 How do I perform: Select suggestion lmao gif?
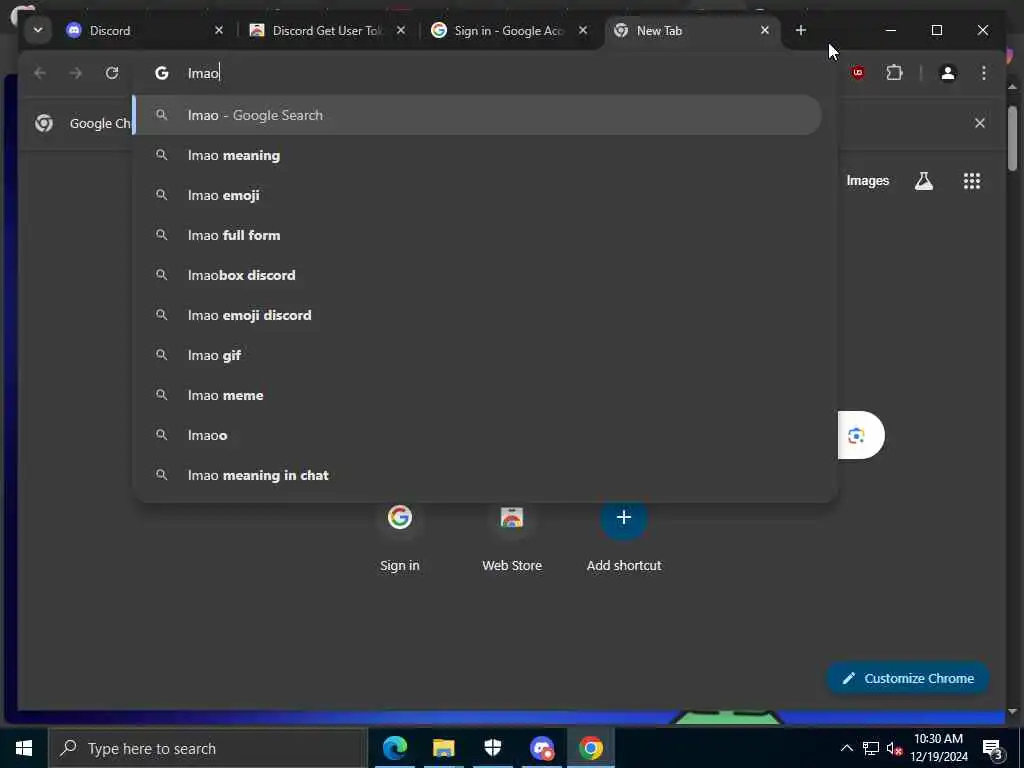(477, 355)
